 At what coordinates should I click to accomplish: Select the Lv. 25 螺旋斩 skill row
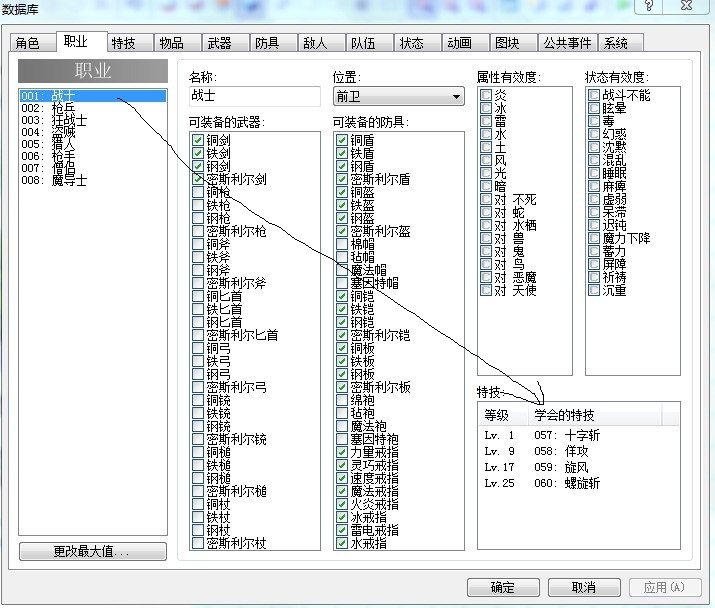(579, 483)
